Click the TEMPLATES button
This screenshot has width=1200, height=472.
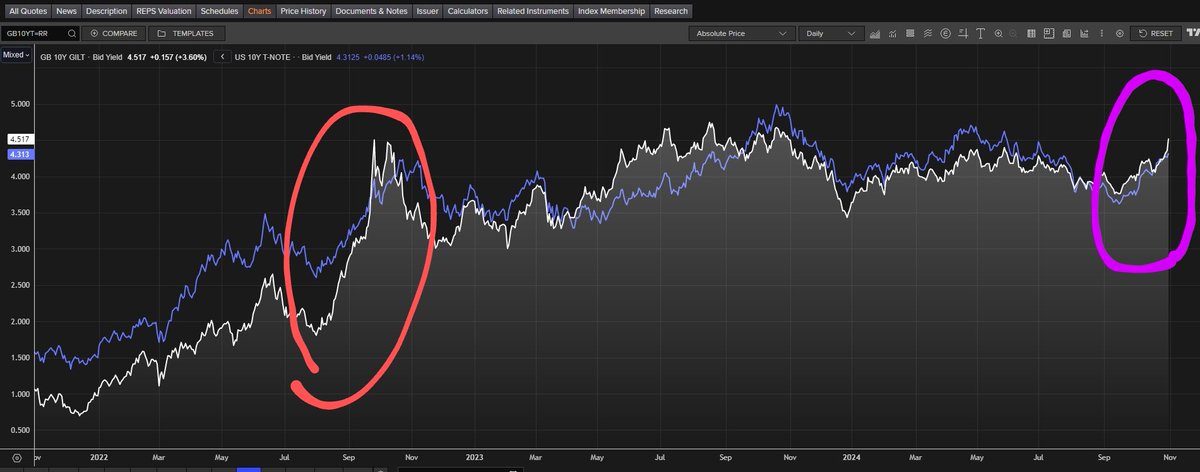(186, 33)
